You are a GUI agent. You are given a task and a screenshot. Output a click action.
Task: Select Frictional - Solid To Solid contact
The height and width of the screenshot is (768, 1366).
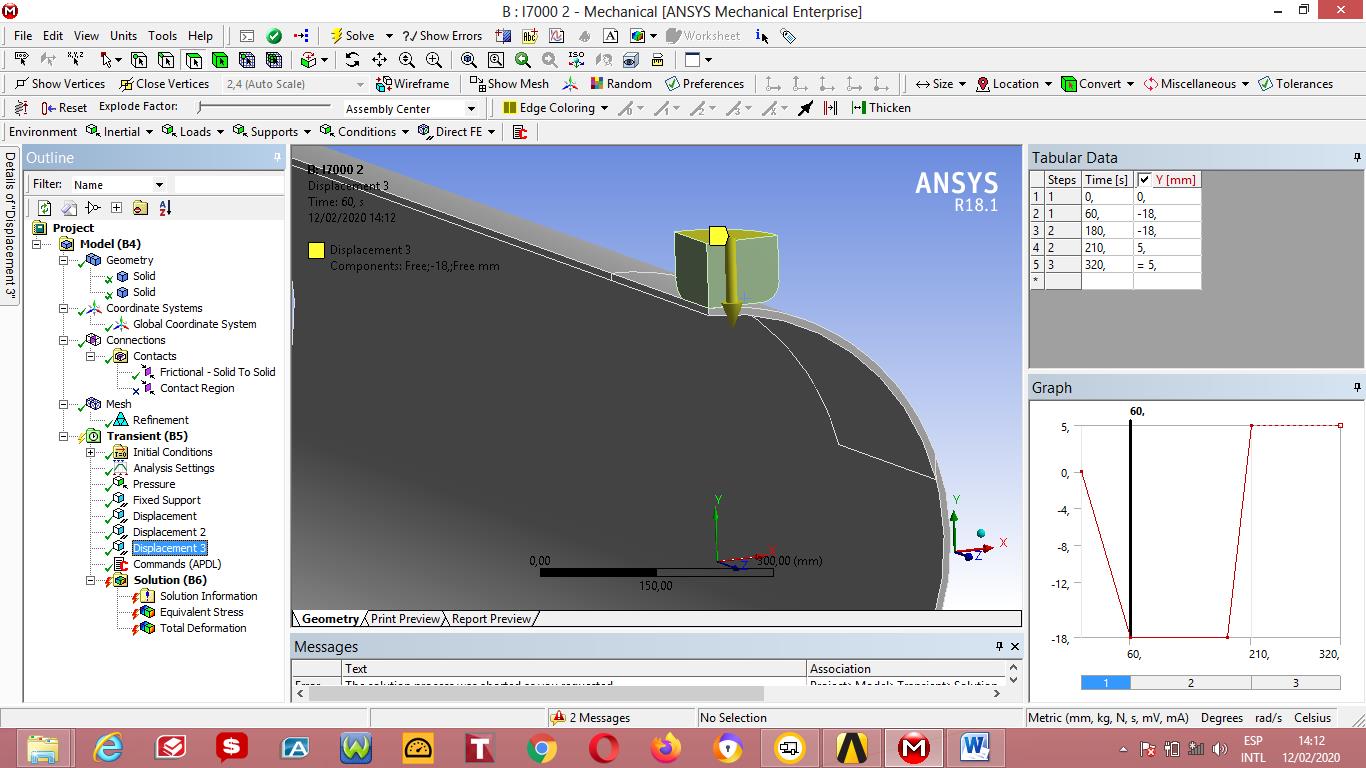(217, 372)
